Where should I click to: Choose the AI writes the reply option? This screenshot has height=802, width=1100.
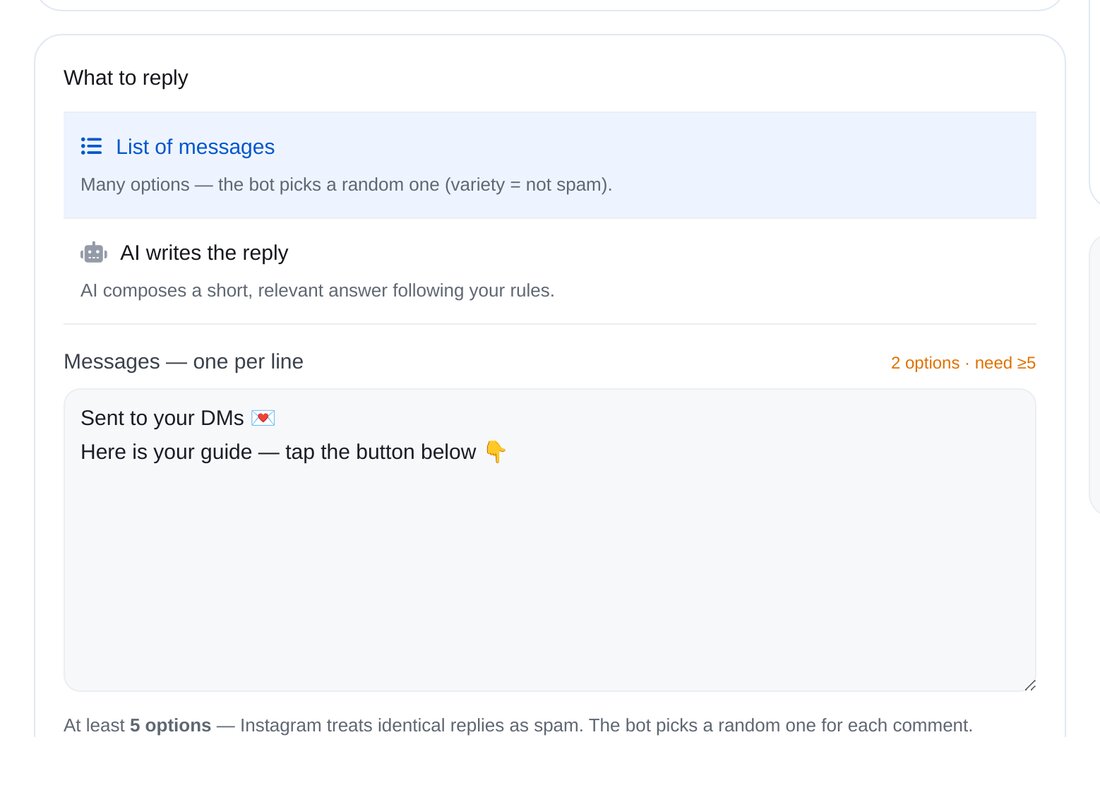(x=549, y=271)
